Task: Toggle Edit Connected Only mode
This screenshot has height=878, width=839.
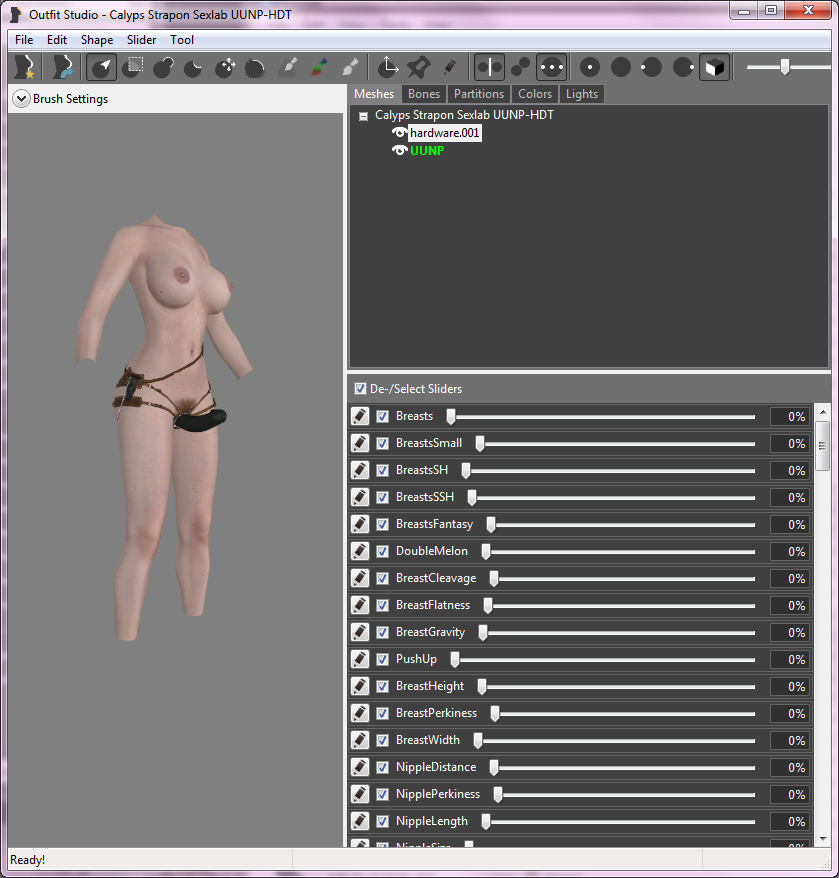Action: tap(520, 67)
